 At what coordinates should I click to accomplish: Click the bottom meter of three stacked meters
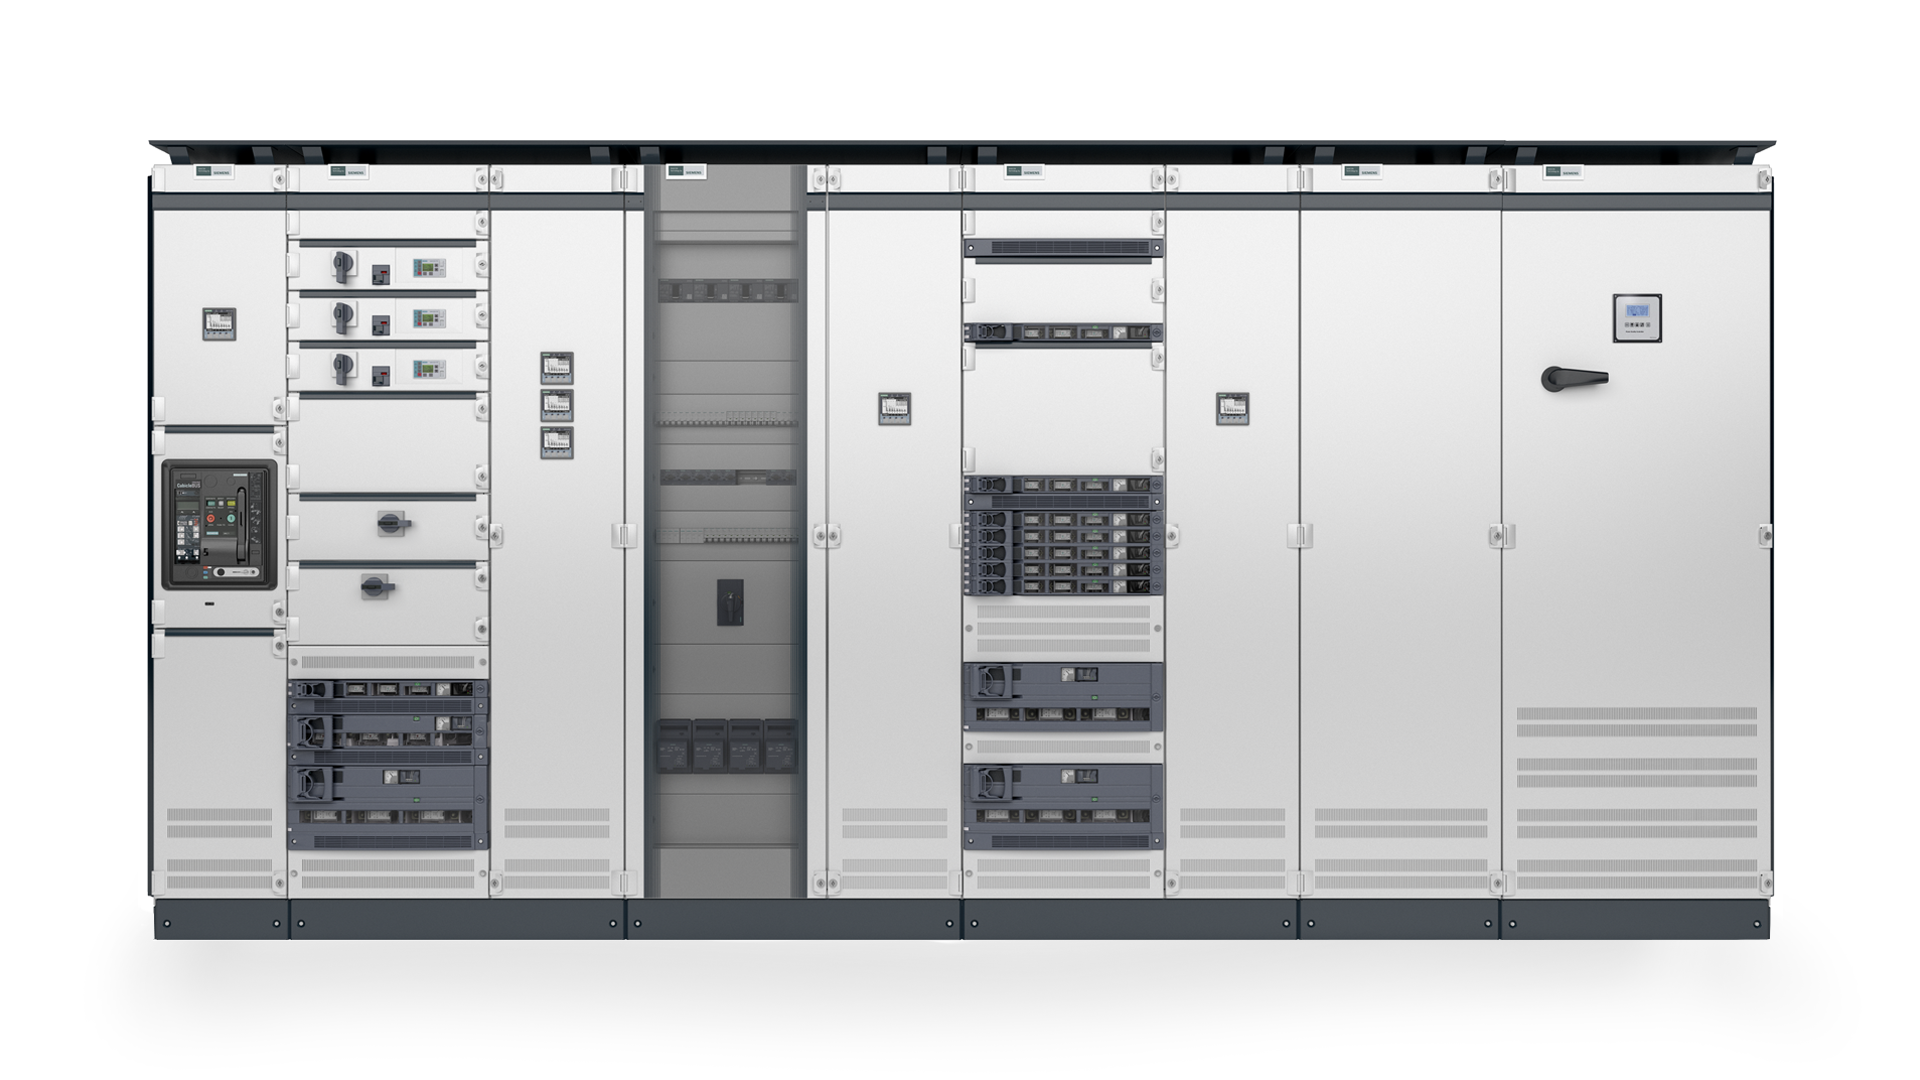point(557,442)
